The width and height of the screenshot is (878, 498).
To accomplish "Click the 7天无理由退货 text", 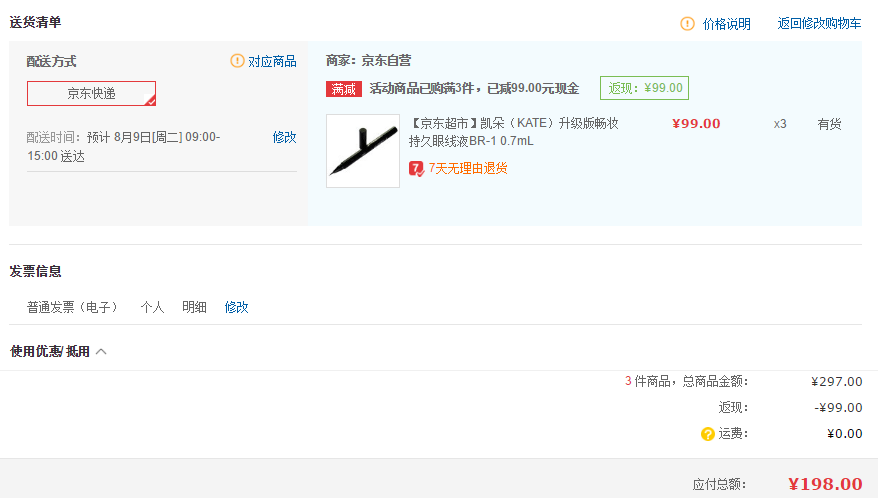I will coord(468,168).
